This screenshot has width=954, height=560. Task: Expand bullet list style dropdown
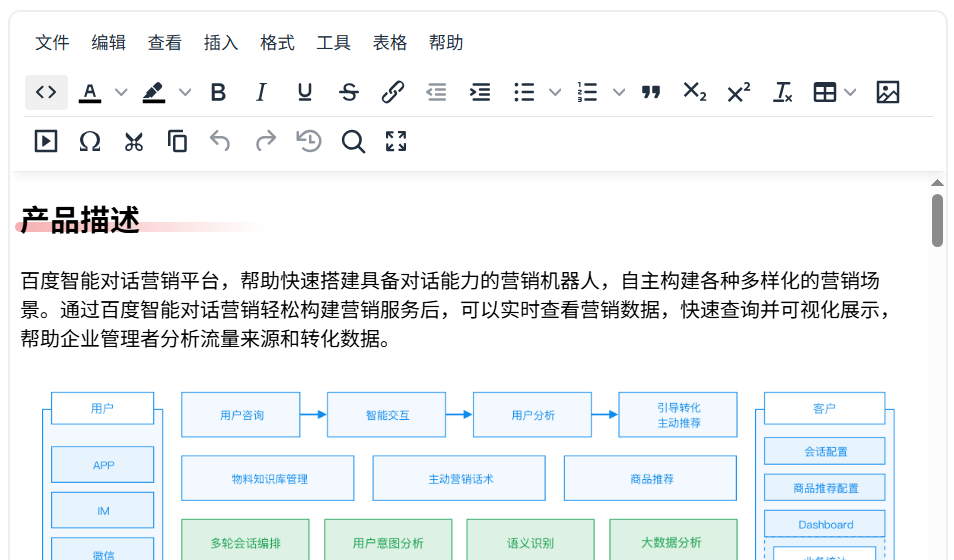tap(555, 93)
